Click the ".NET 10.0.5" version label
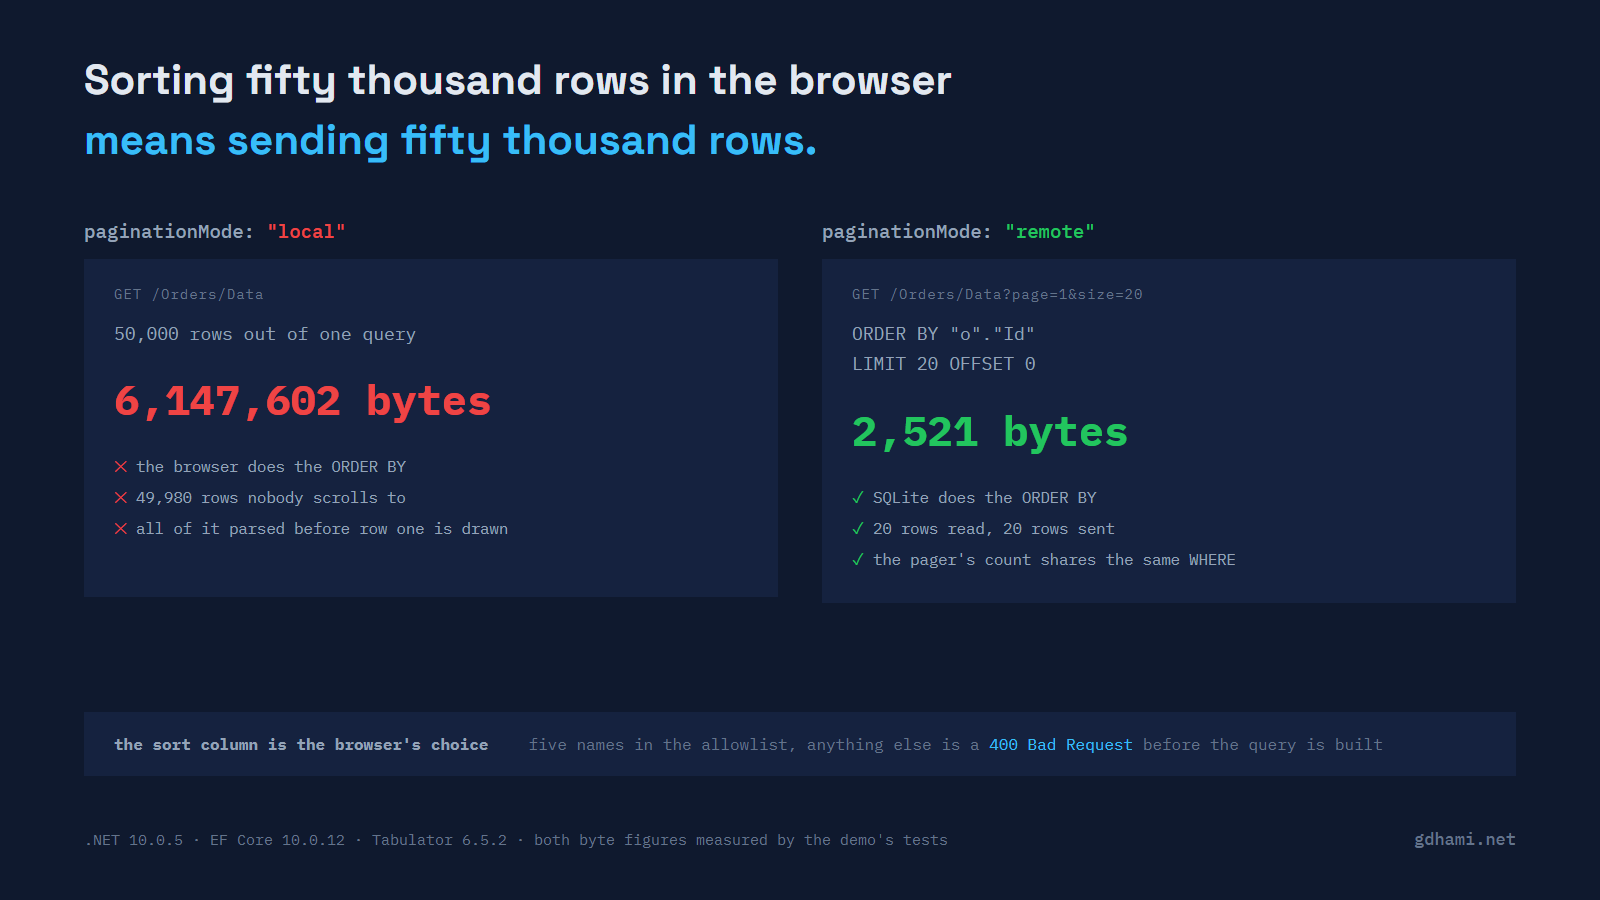 [134, 841]
